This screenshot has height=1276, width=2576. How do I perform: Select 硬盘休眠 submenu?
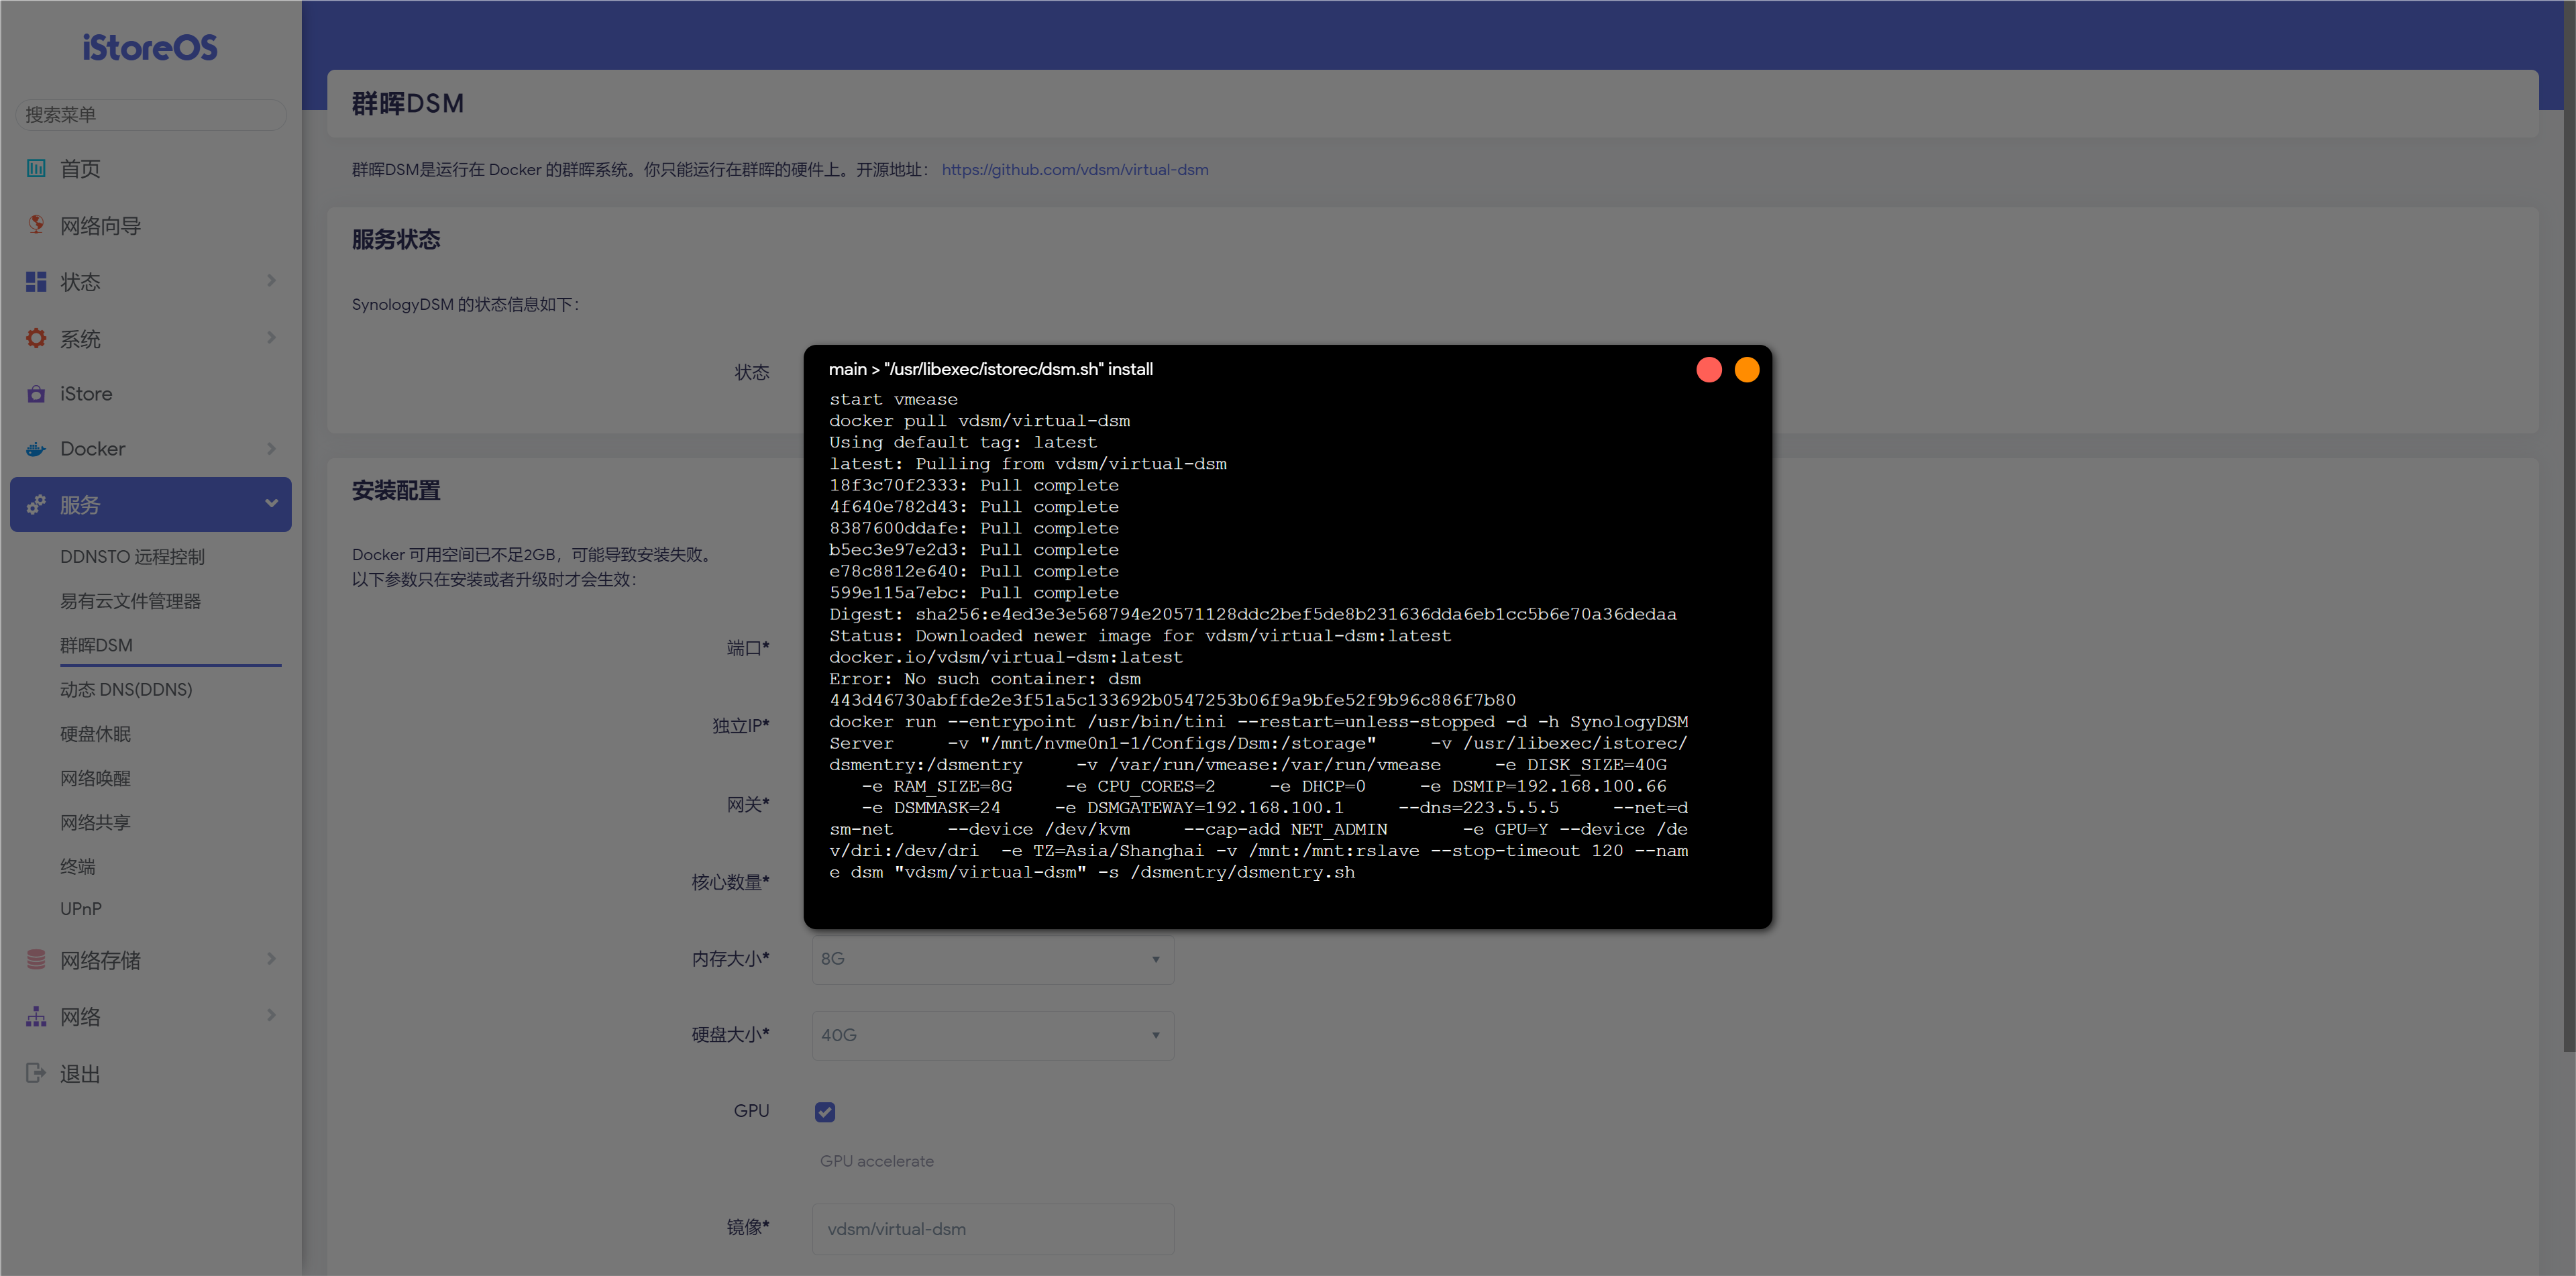click(x=95, y=733)
